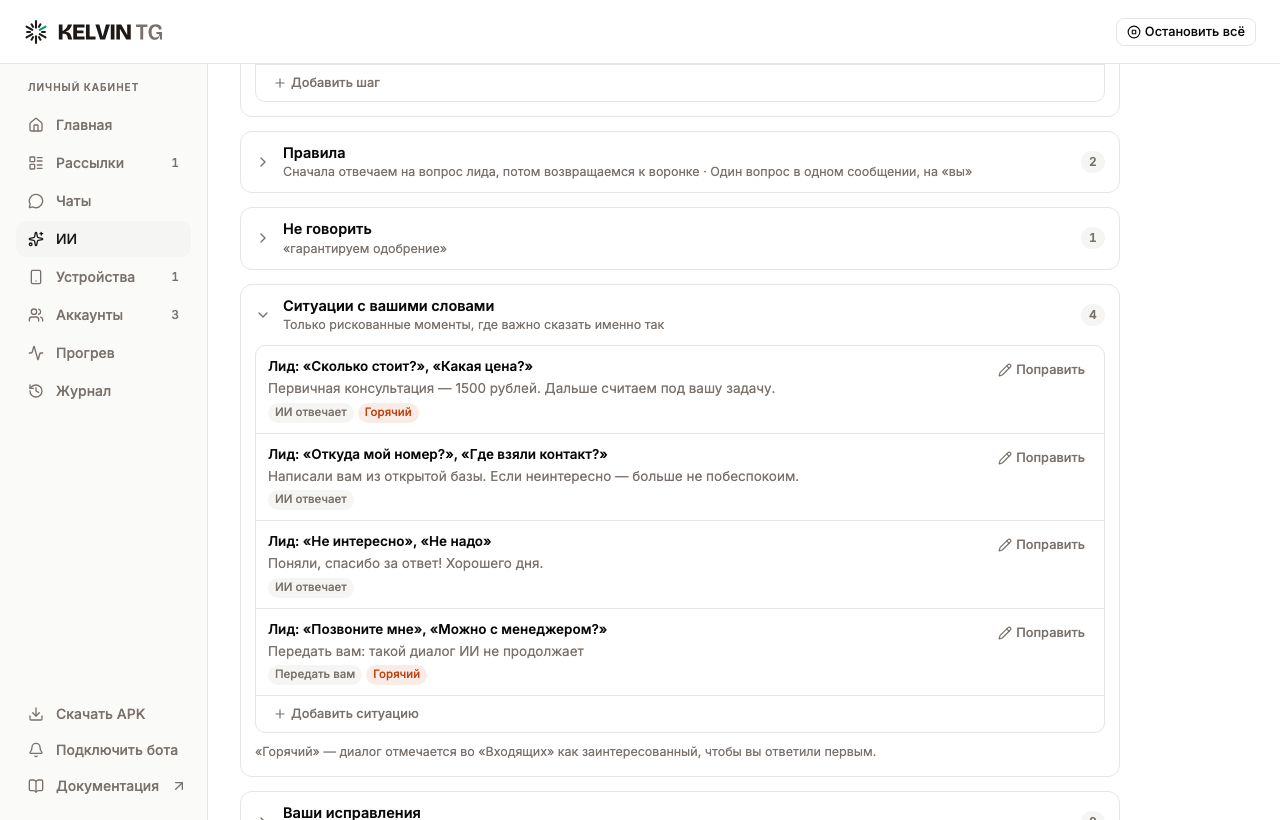
Task: Open the Главная home icon
Action: click(x=36, y=125)
